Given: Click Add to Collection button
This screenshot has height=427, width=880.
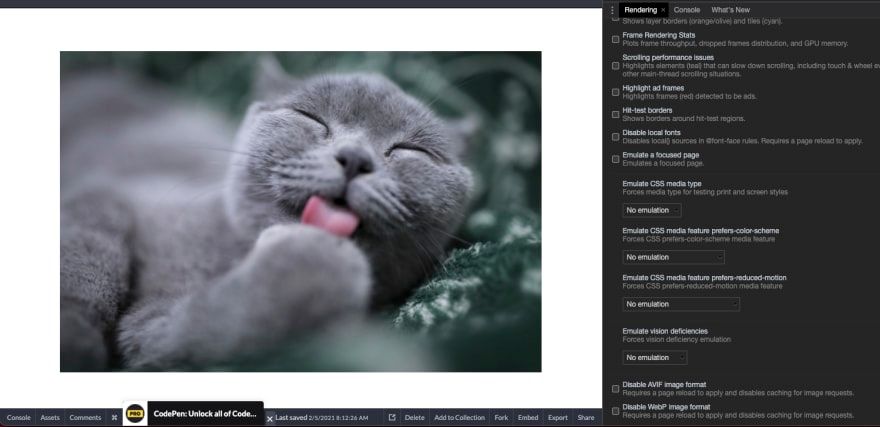Looking at the screenshot, I should click(459, 417).
